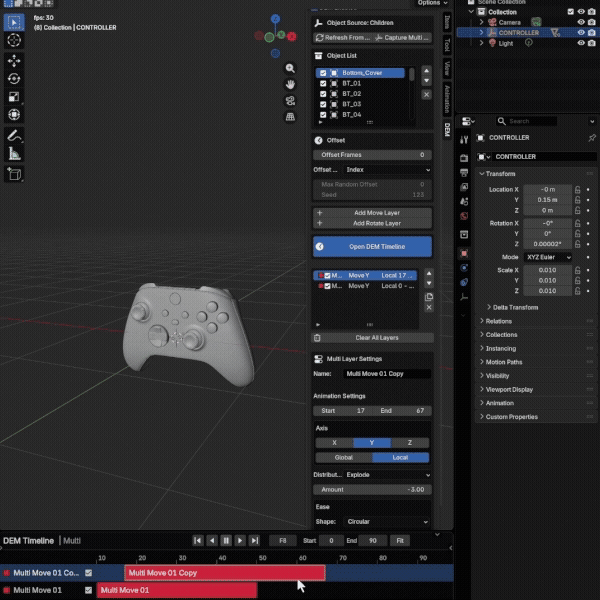Click the Clear All Layers button

pyautogui.click(x=372, y=338)
